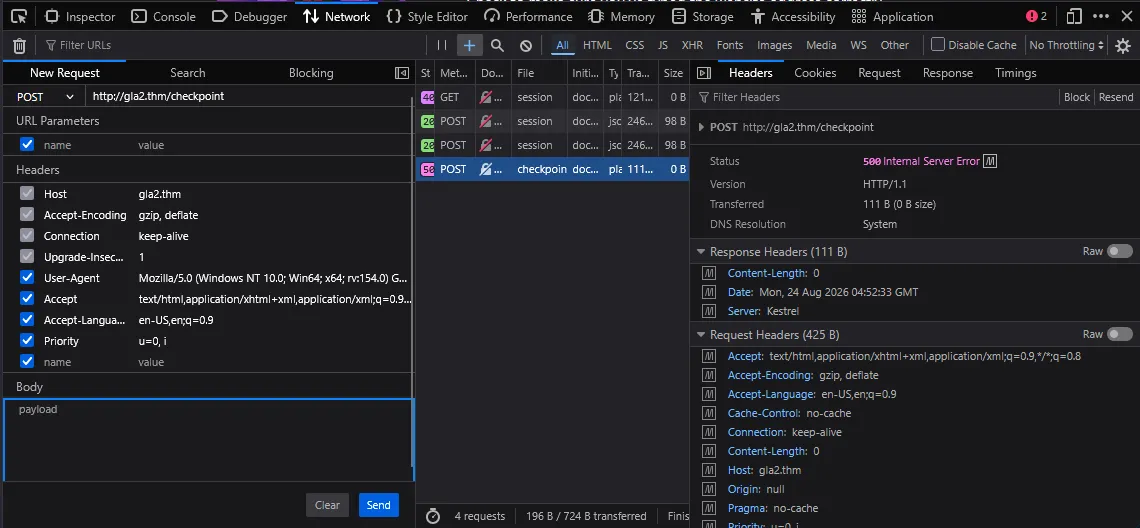Open the request blocking icon
The height and width of the screenshot is (528, 1140).
tap(526, 45)
